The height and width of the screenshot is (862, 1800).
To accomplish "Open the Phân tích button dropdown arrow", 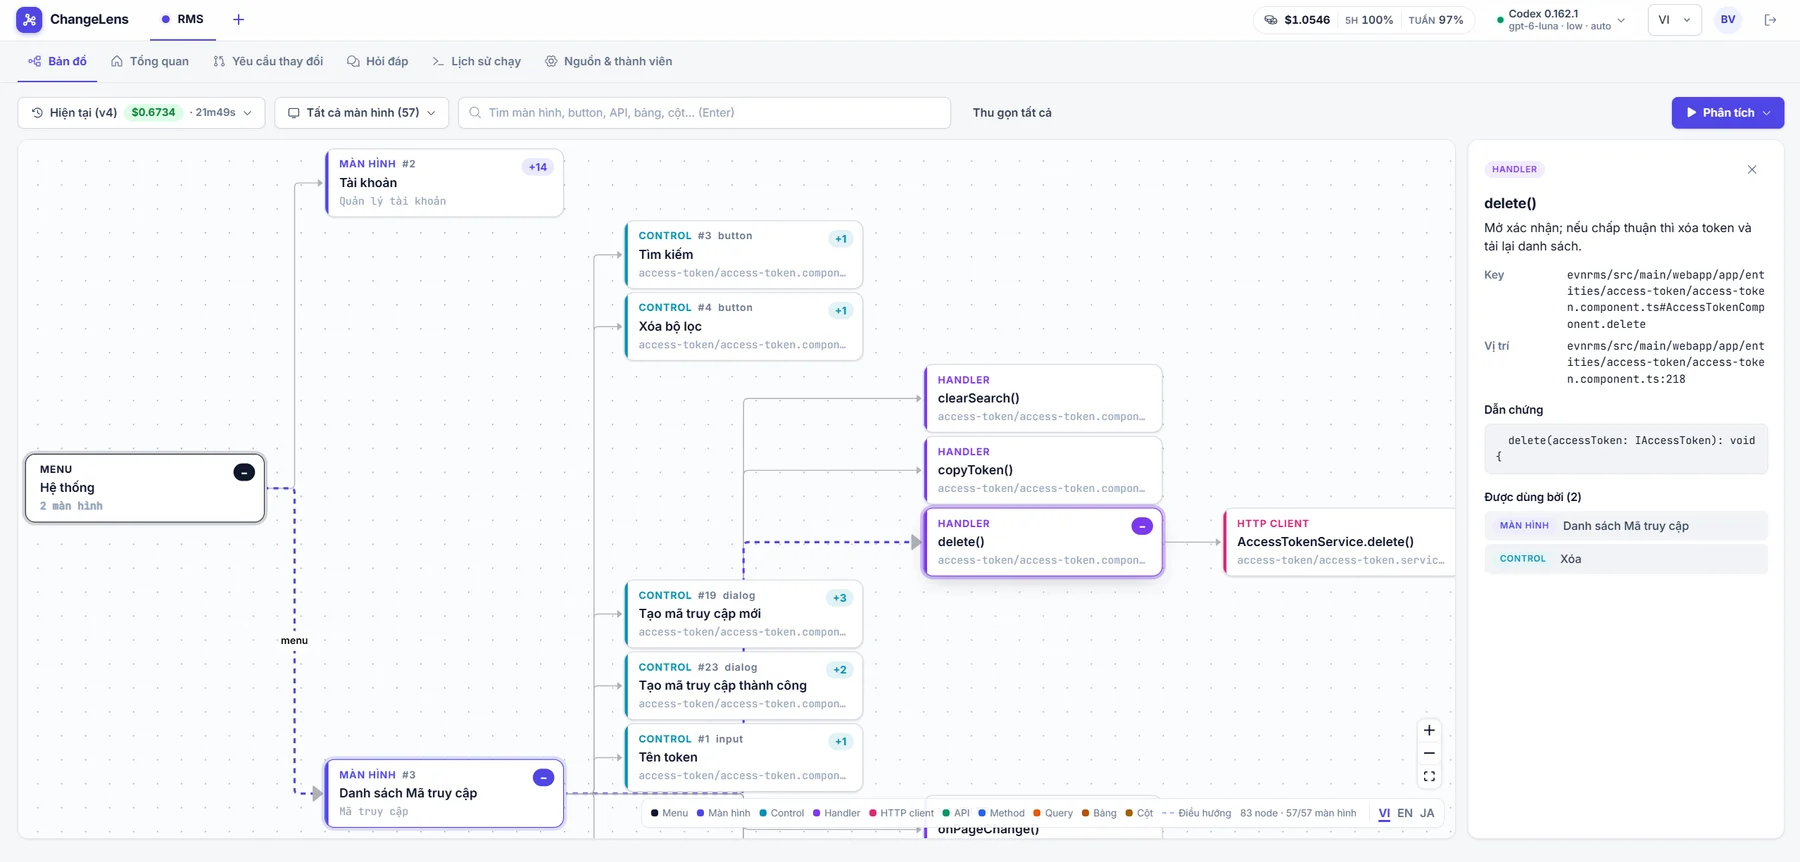I will (1767, 113).
